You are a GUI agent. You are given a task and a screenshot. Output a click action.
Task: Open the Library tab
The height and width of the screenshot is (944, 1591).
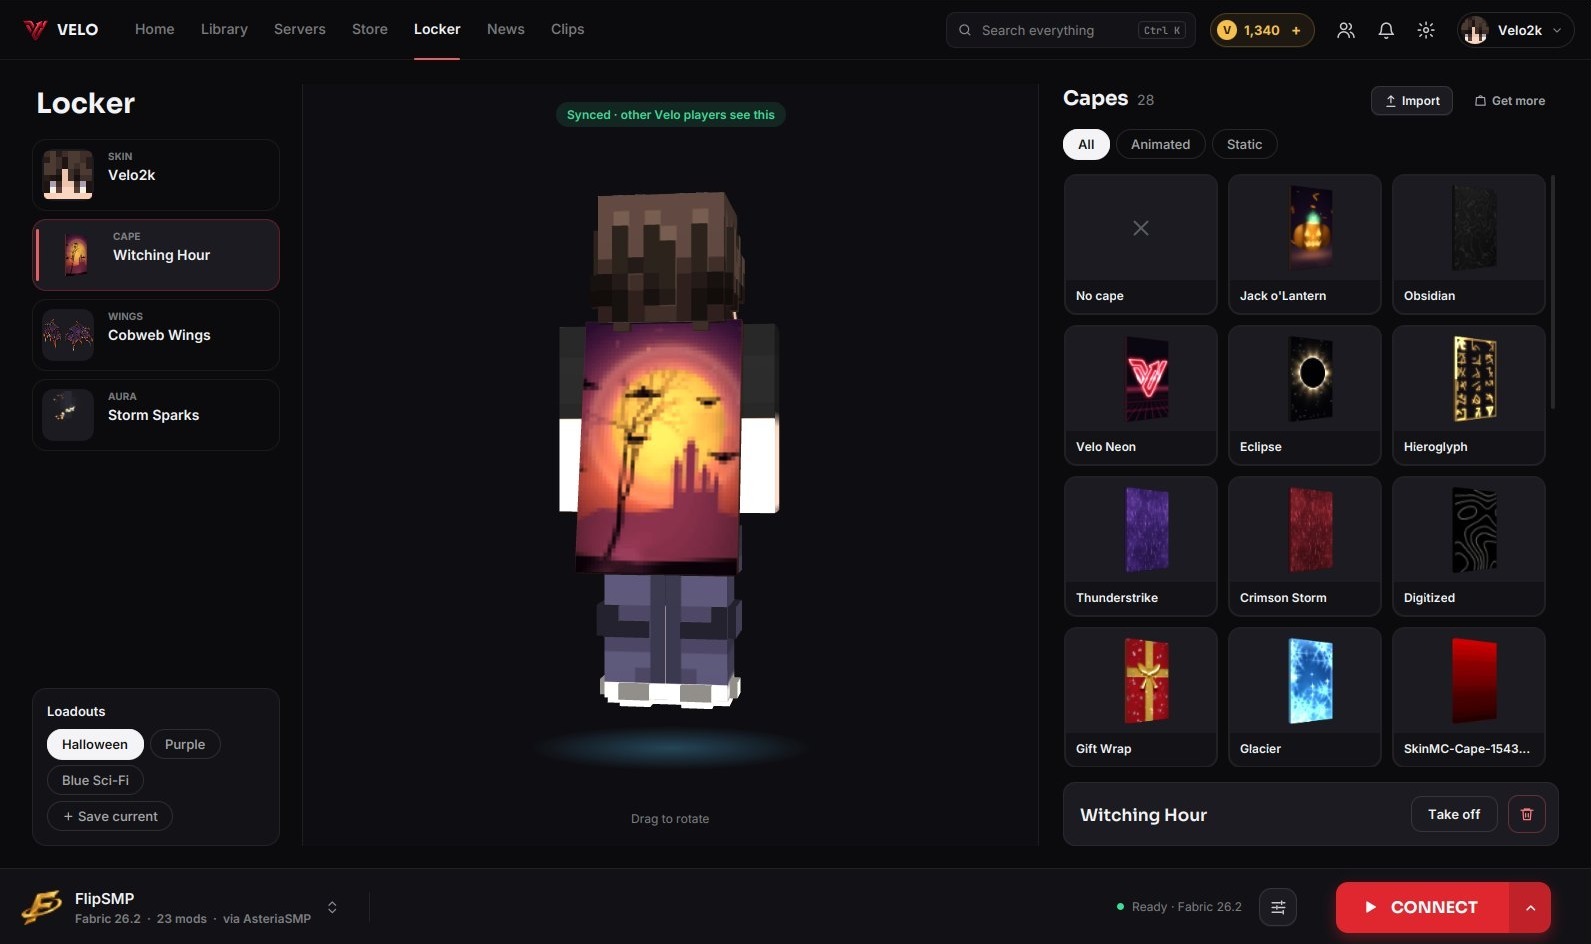pyautogui.click(x=224, y=29)
